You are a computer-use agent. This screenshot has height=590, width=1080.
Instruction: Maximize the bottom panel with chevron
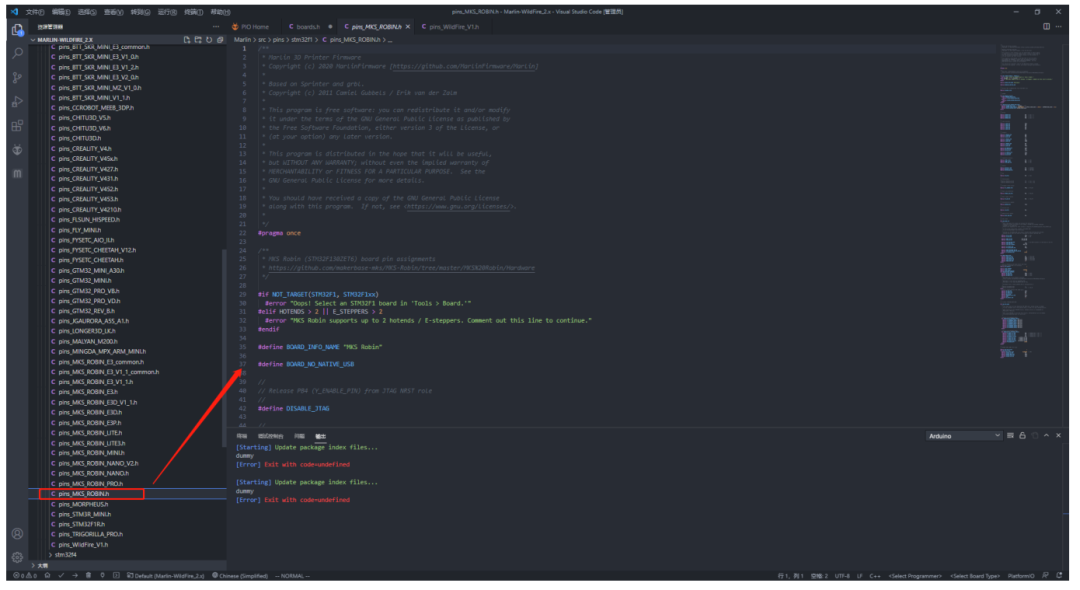(1046, 436)
